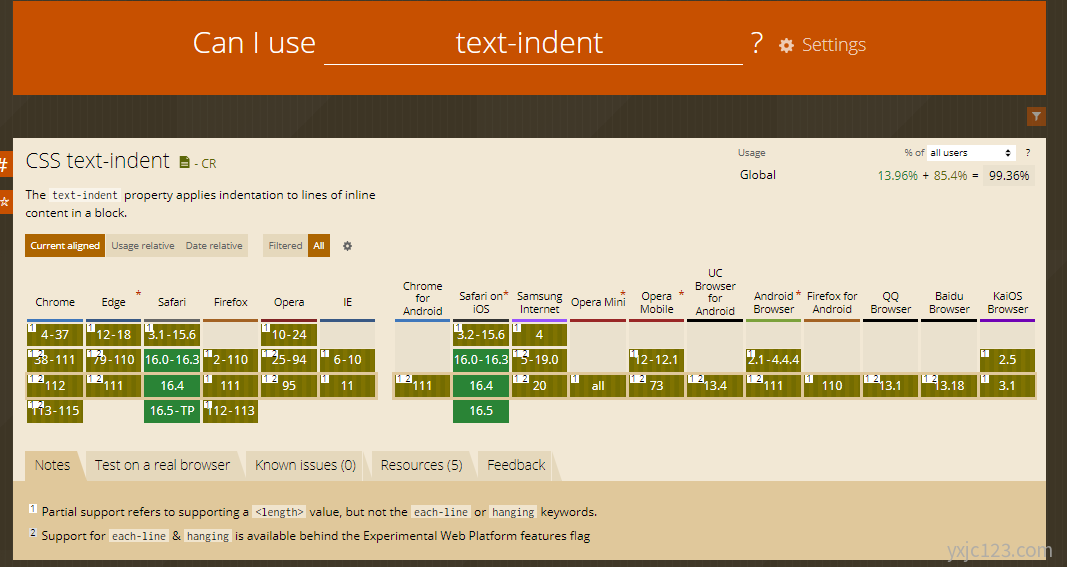This screenshot has width=1067, height=567.
Task: Click the Android Browser column header
Action: tap(774, 302)
